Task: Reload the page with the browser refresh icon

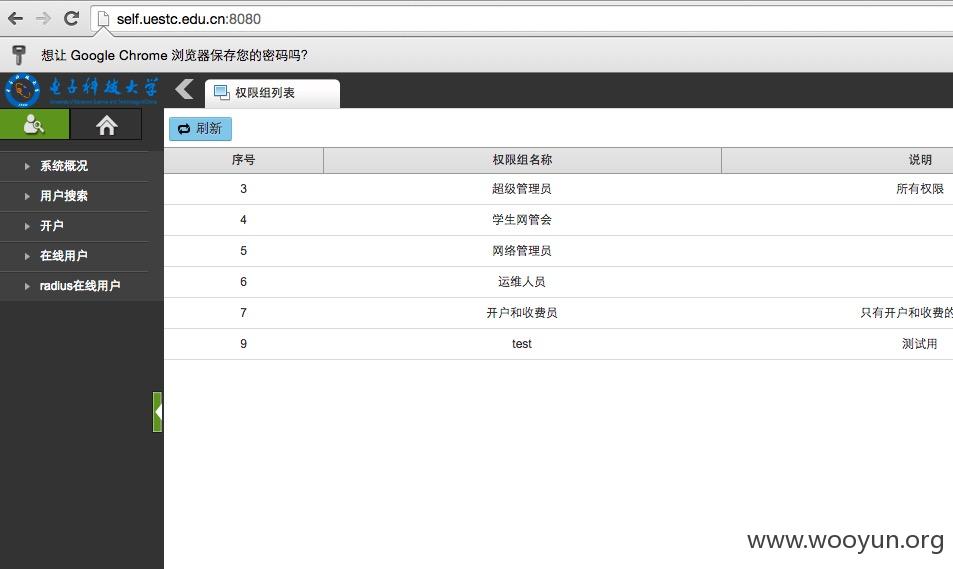Action: tap(72, 18)
